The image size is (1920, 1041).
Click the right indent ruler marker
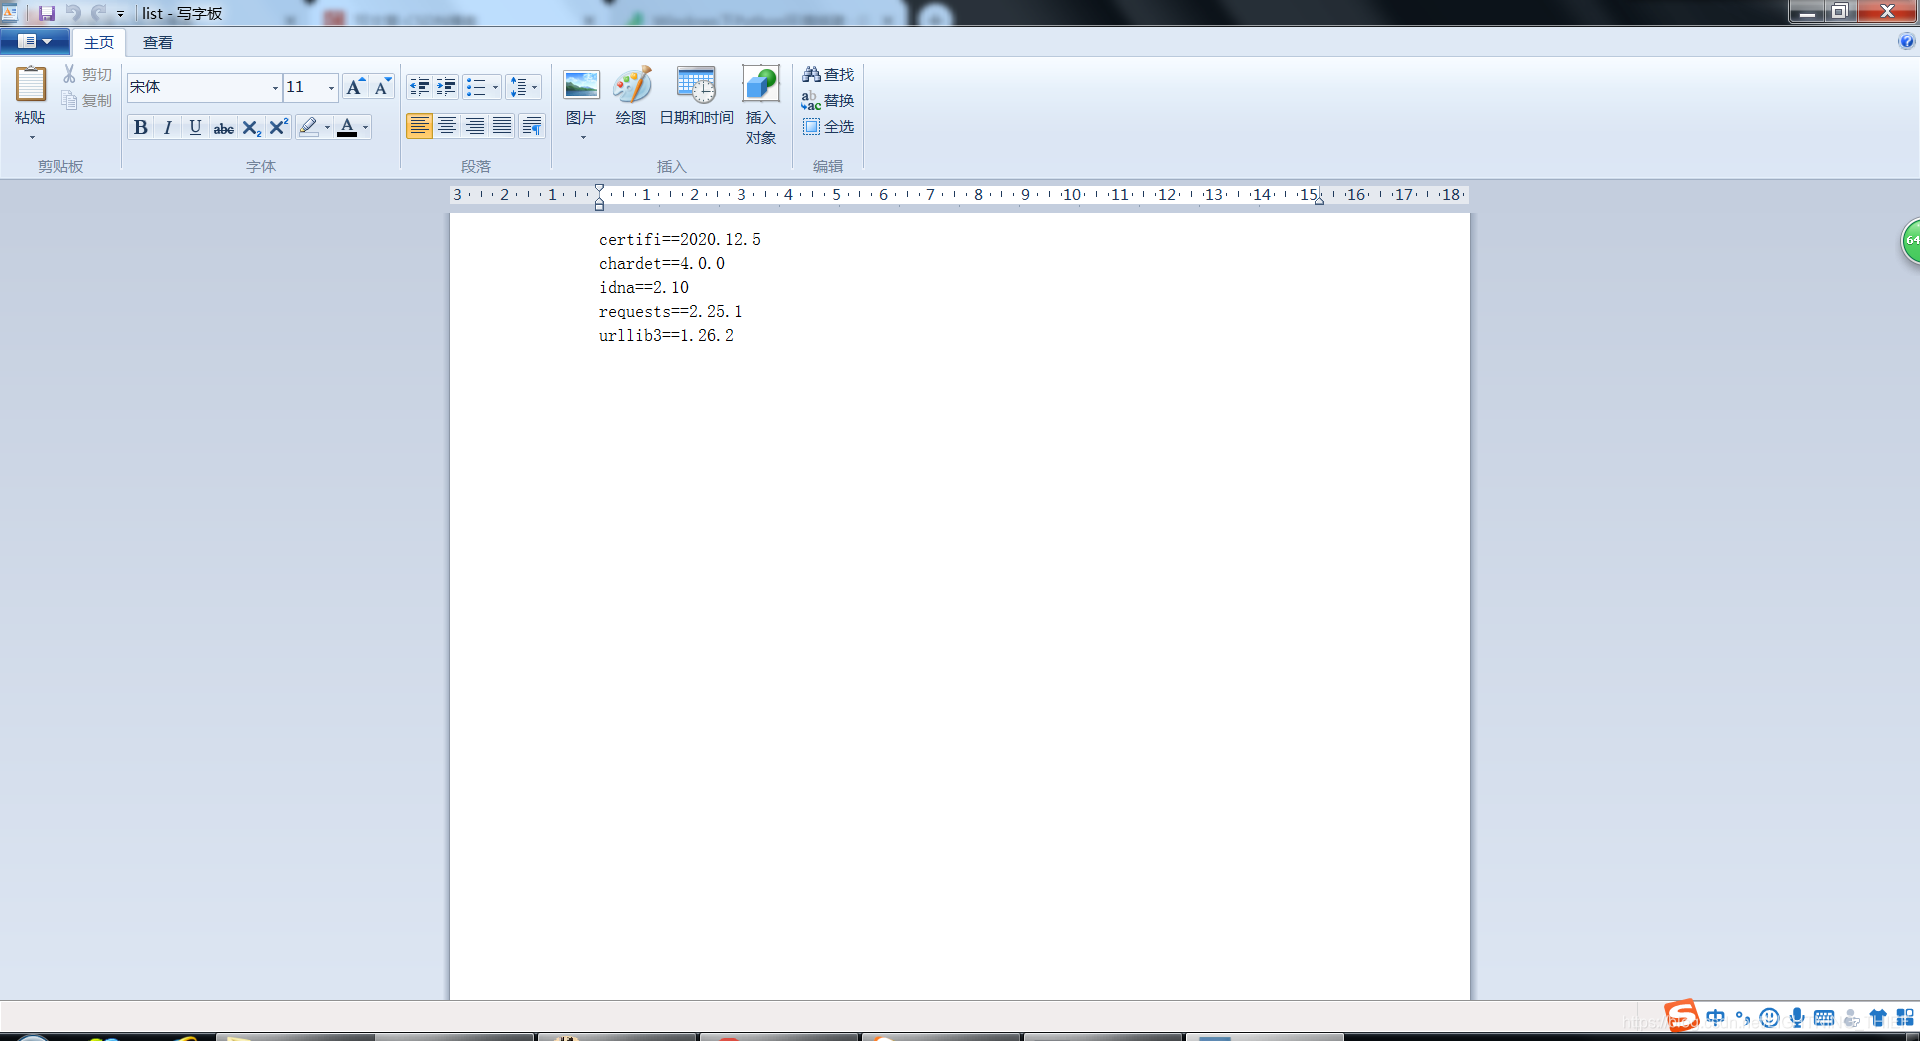click(x=1320, y=200)
